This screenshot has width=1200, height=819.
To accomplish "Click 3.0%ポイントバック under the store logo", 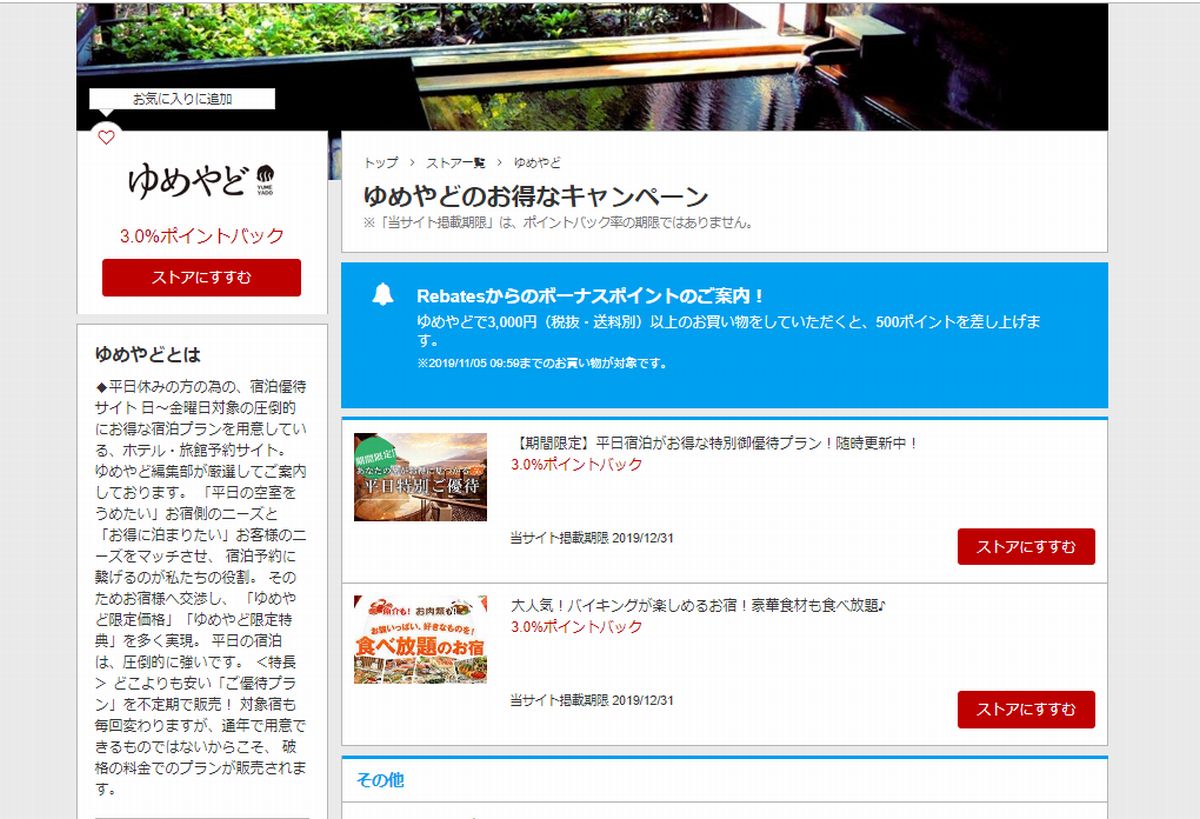I will [x=202, y=236].
